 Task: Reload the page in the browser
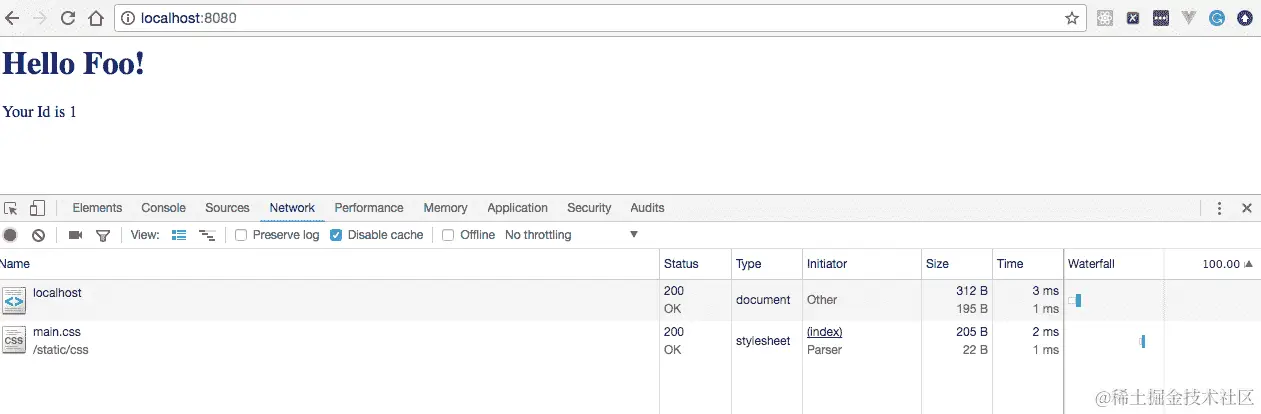pyautogui.click(x=68, y=18)
